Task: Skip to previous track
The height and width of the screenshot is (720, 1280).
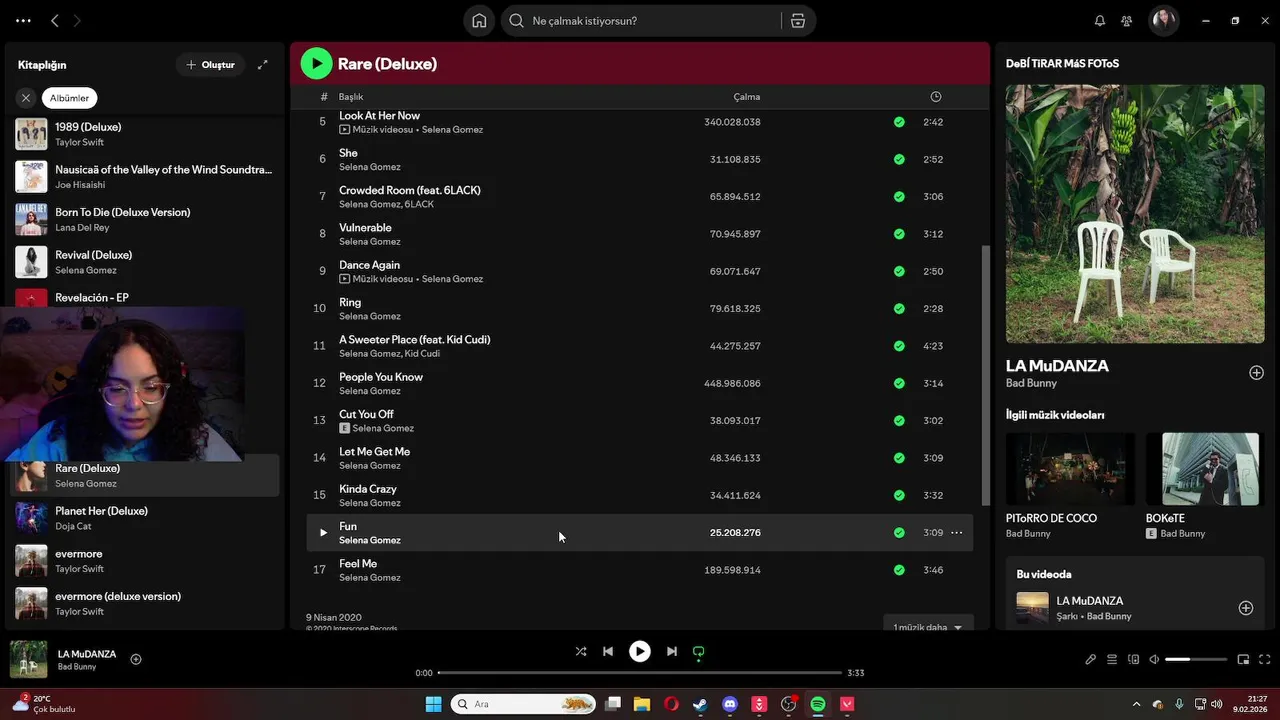Action: tap(608, 652)
